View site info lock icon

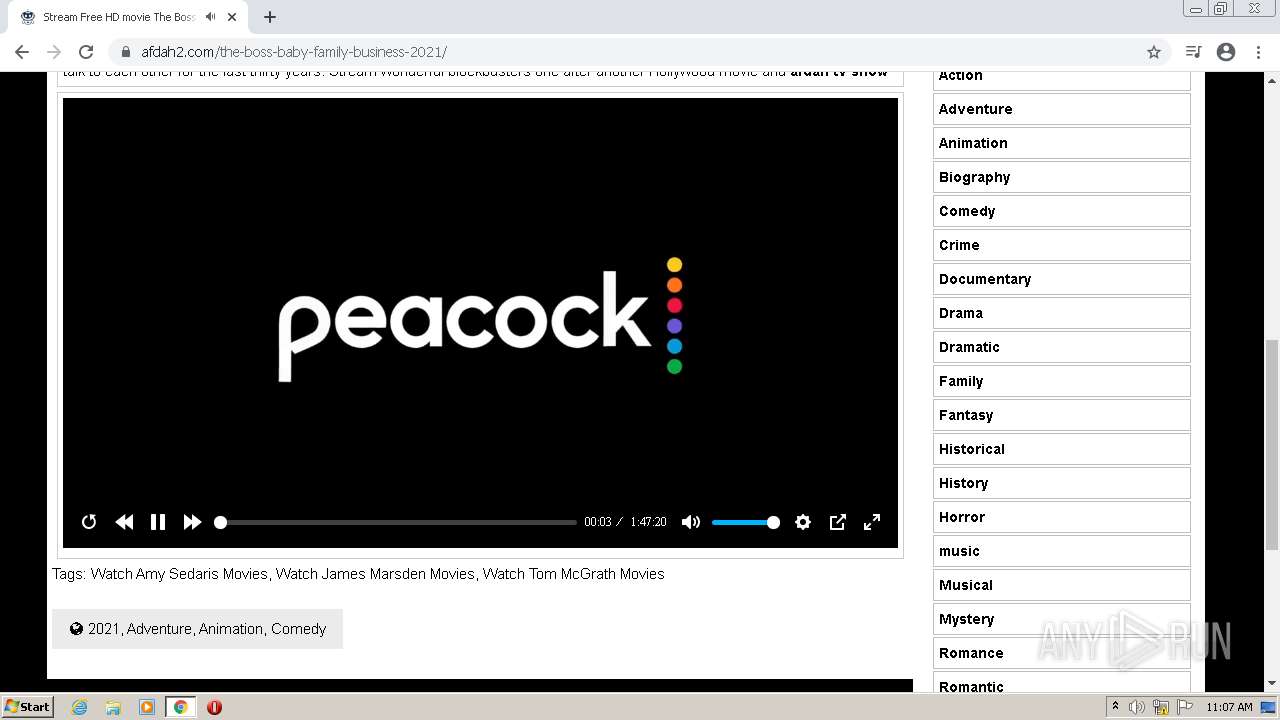pos(126,52)
